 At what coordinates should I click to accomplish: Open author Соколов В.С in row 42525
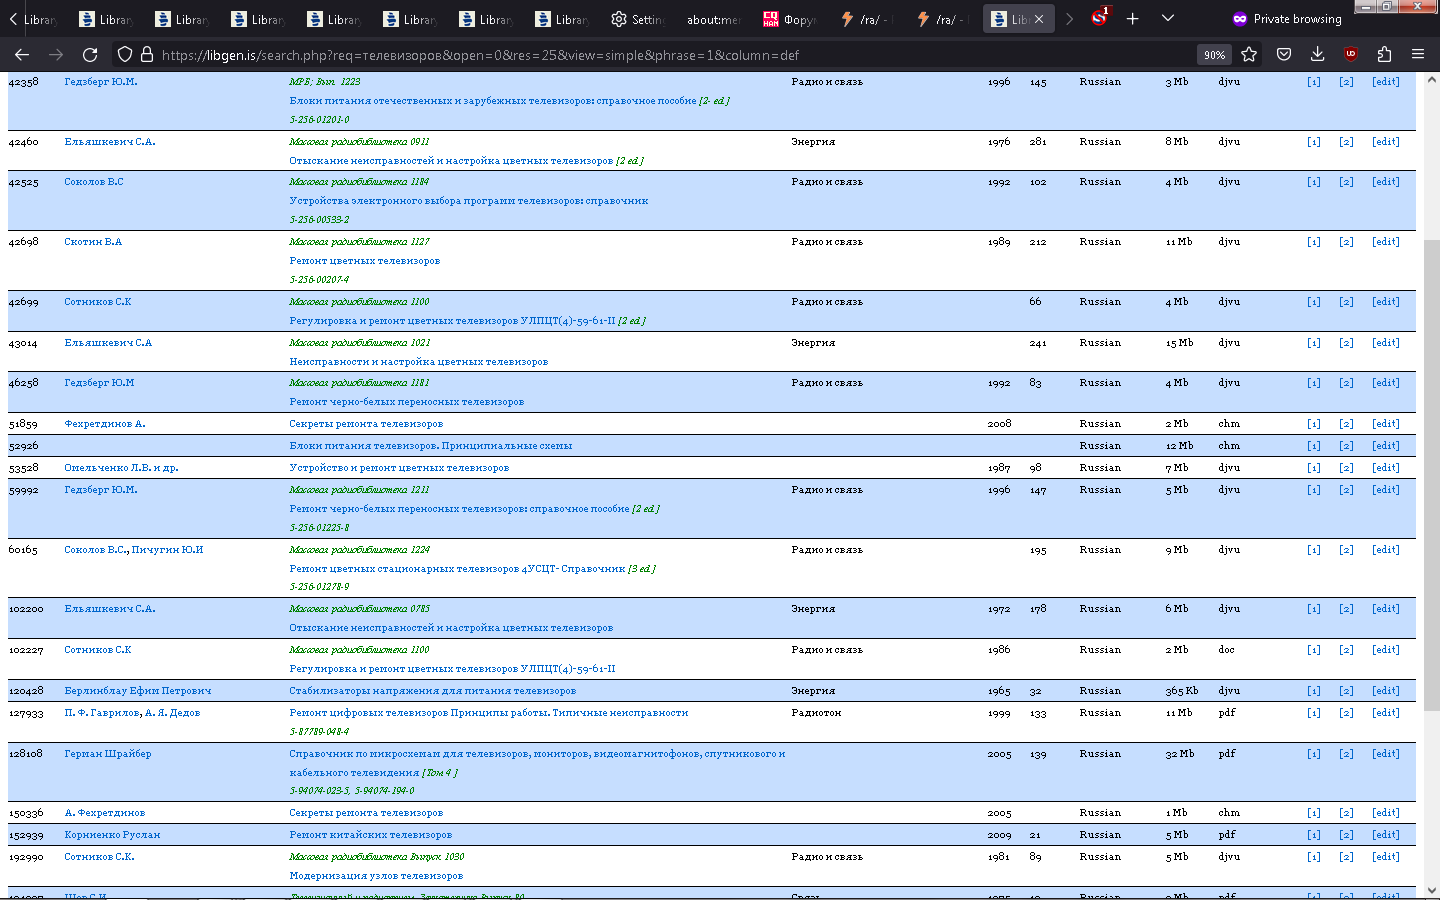pos(94,182)
